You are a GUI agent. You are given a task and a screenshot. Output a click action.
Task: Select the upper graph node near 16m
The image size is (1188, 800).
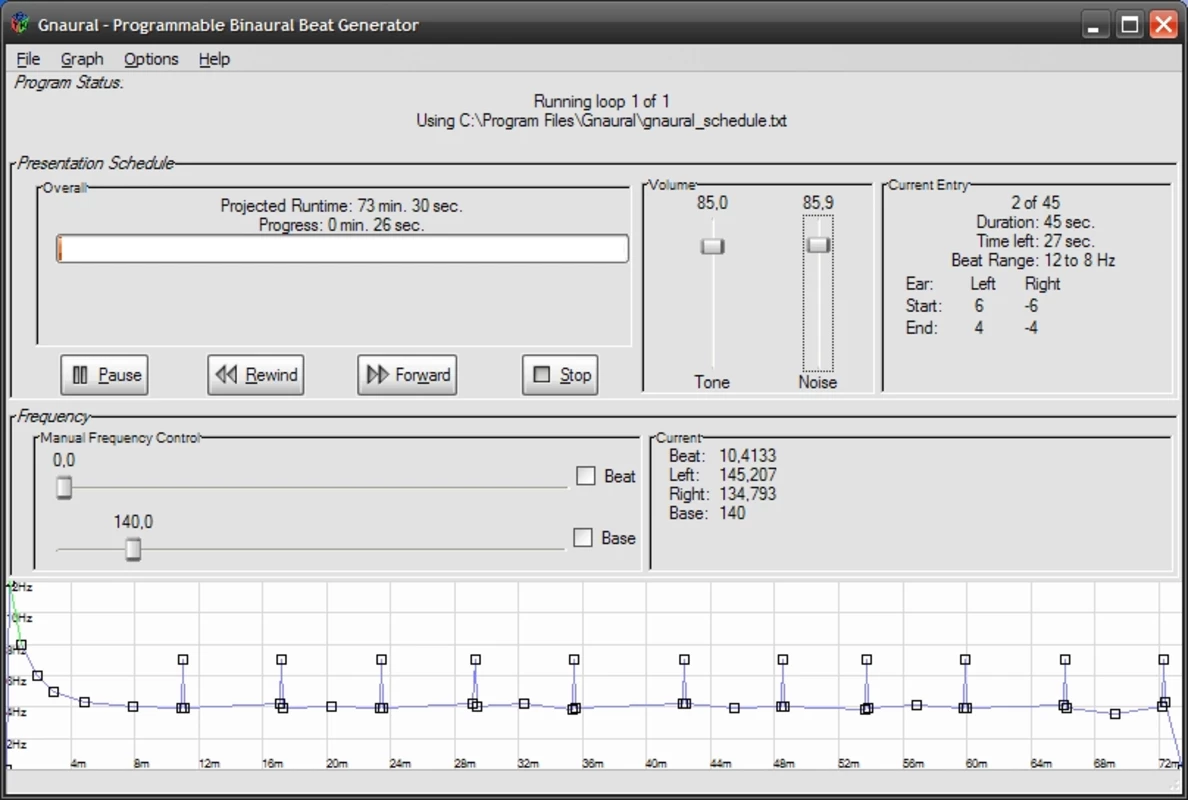(281, 660)
